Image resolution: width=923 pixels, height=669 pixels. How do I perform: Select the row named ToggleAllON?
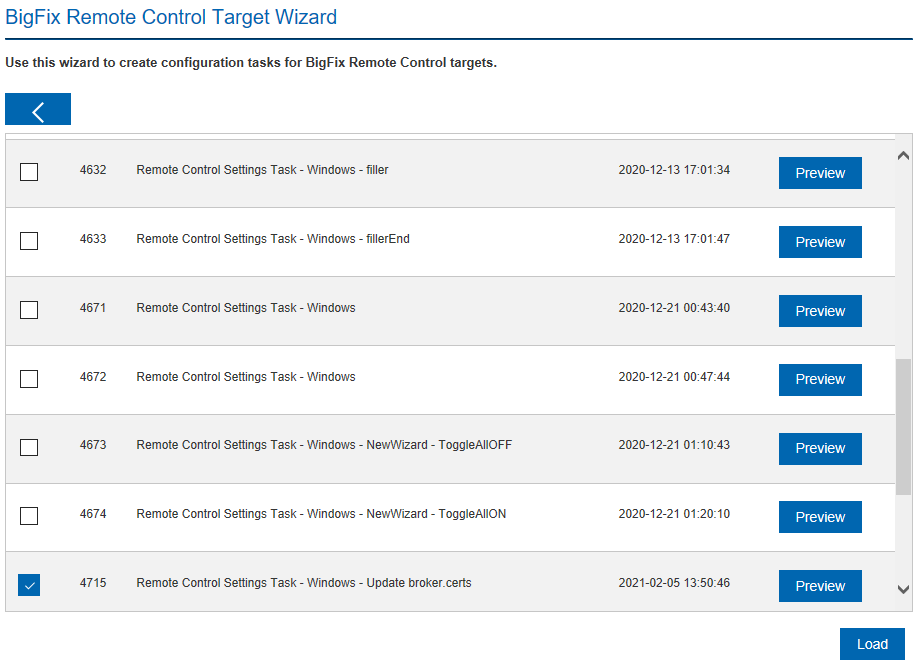pyautogui.click(x=321, y=514)
